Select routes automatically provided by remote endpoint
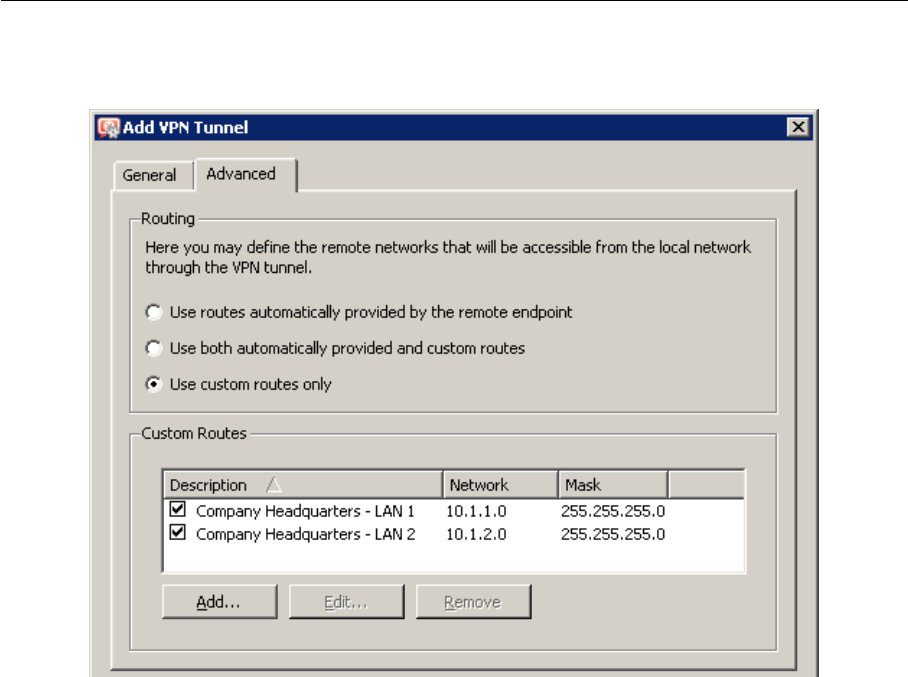 pyautogui.click(x=153, y=312)
